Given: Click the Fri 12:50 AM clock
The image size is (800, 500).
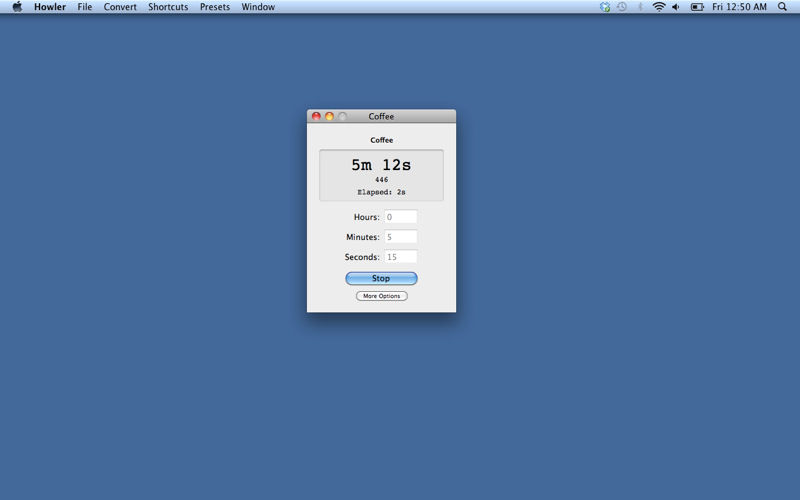Looking at the screenshot, I should (x=739, y=7).
